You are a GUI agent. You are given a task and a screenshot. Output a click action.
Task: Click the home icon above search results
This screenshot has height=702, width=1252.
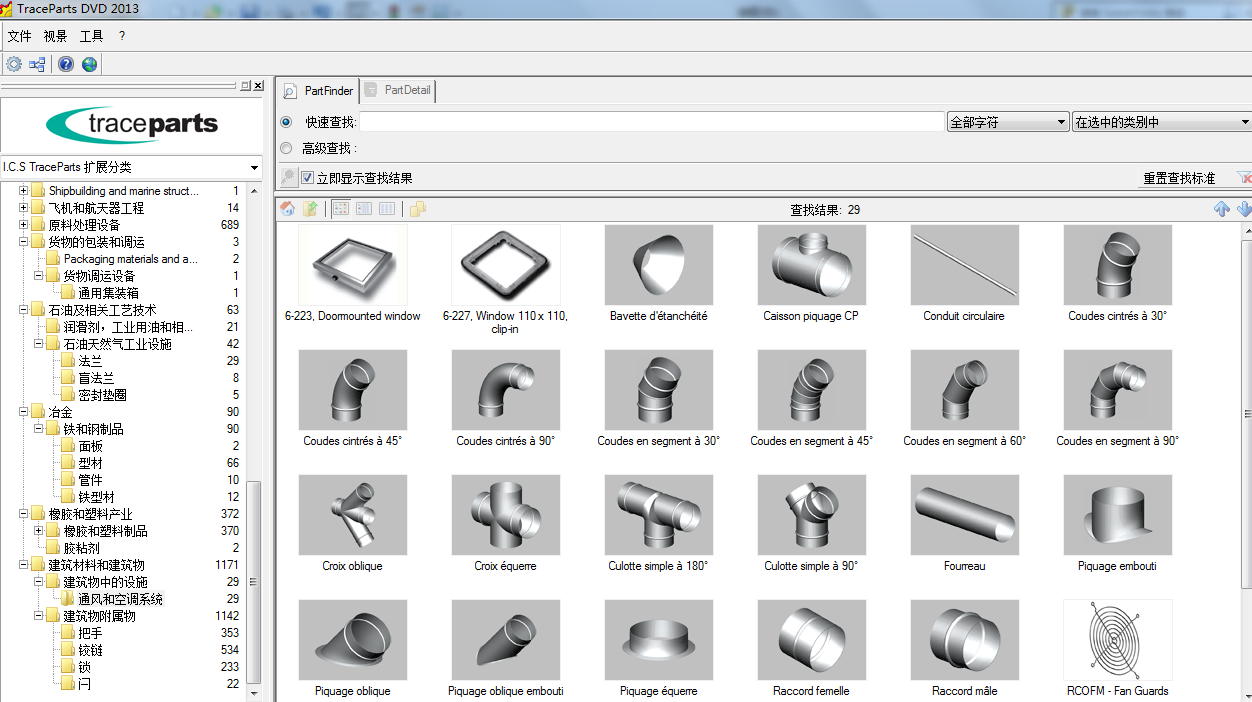(287, 208)
